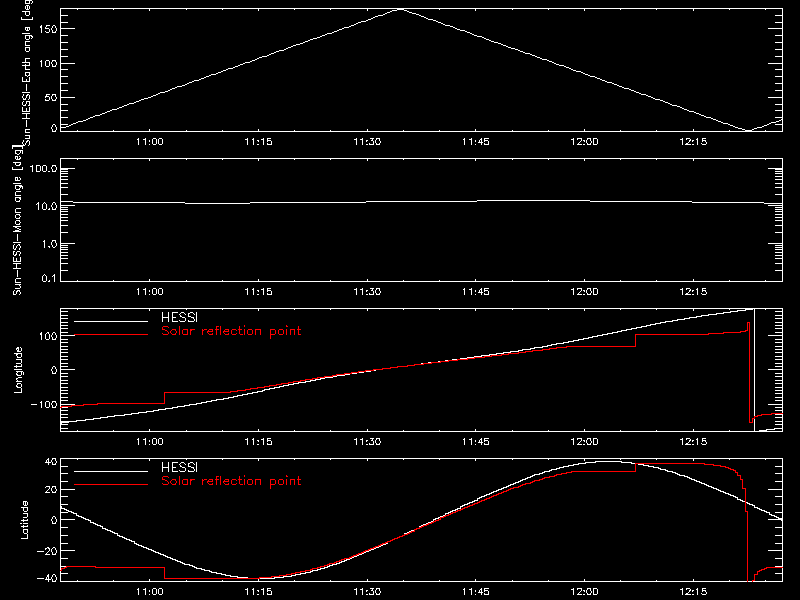Click 12:00 tick under Moon angle plot

tap(584, 292)
